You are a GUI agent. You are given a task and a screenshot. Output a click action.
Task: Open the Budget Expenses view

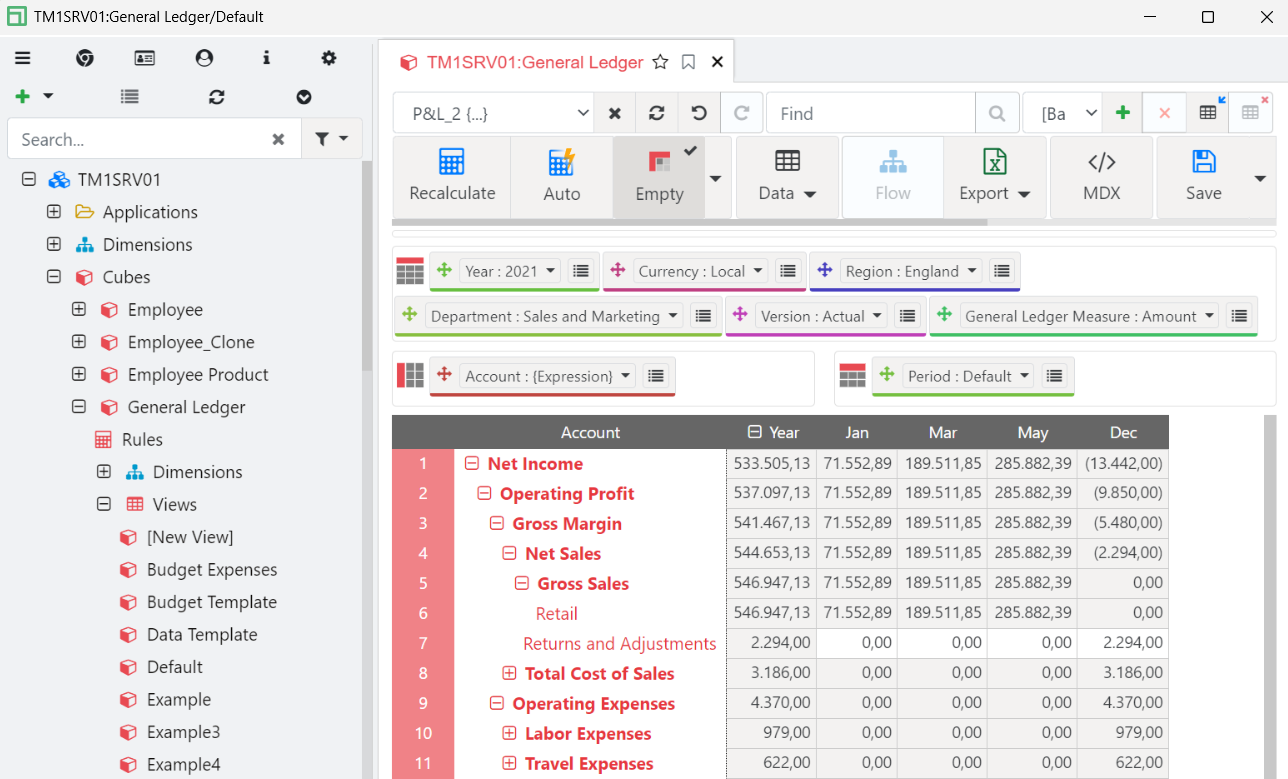212,570
